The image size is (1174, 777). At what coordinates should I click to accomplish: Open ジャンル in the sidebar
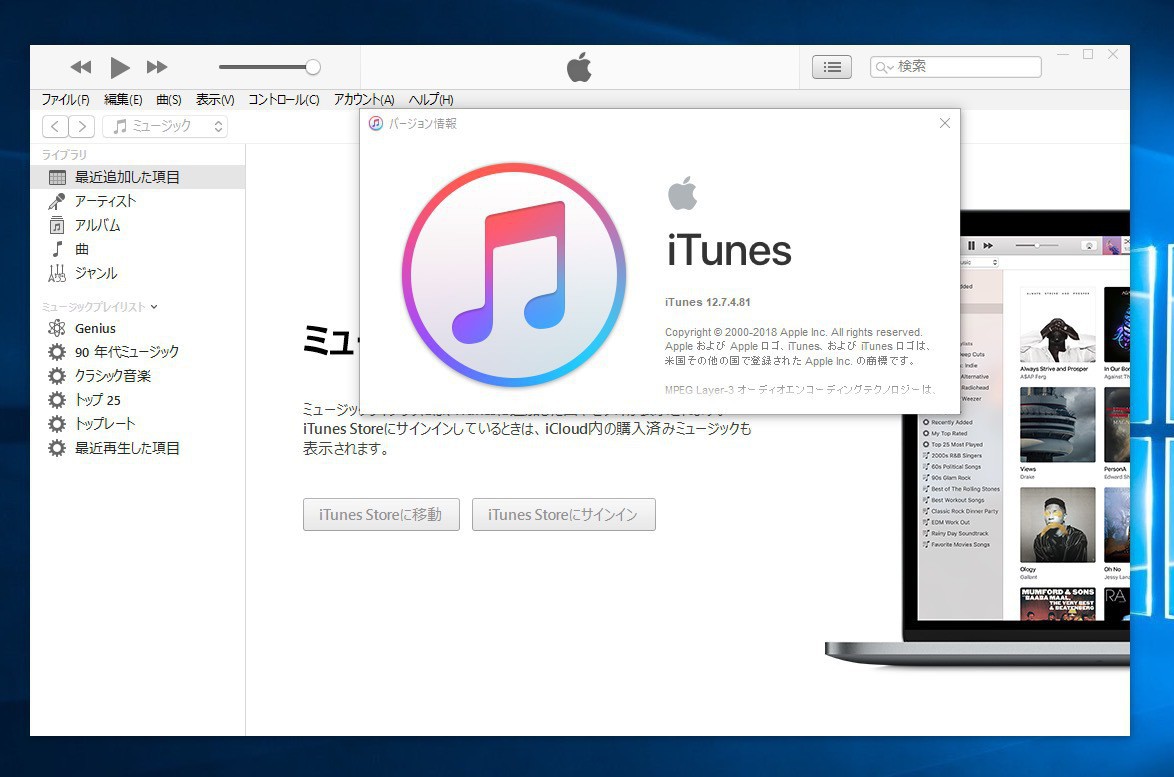pyautogui.click(x=95, y=273)
